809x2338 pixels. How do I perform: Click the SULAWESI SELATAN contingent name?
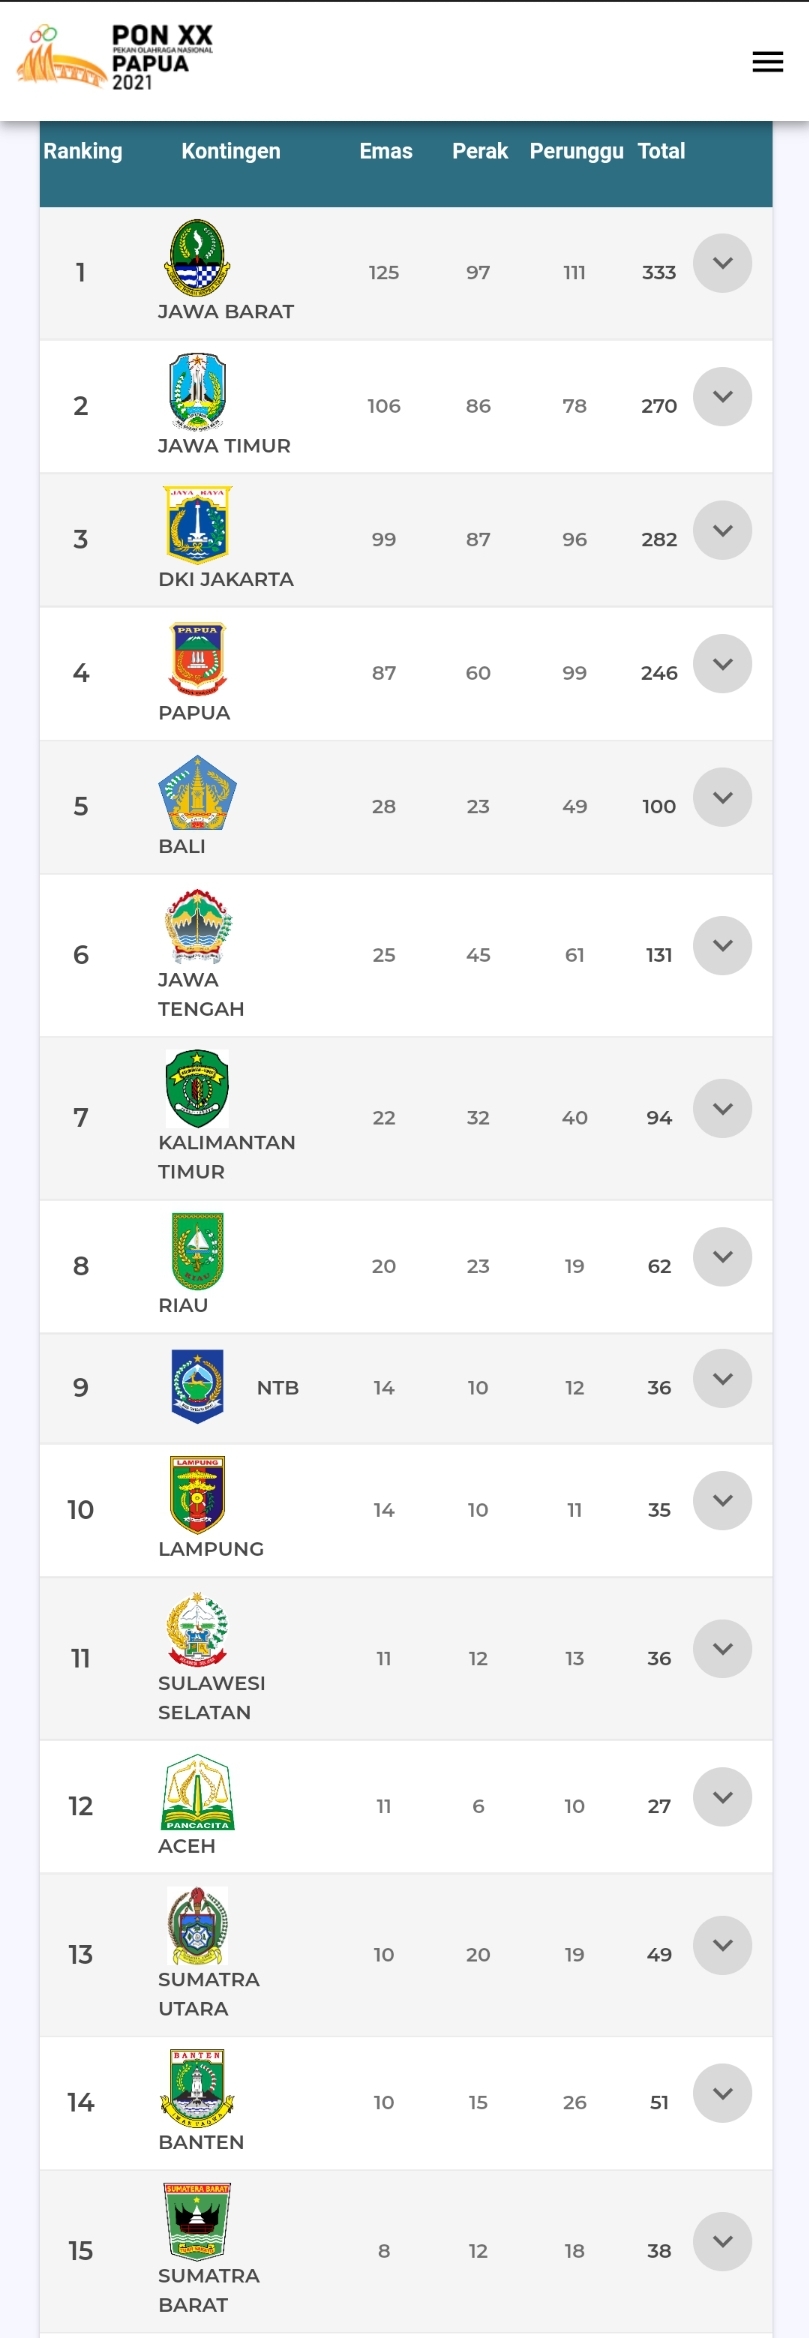(x=212, y=1698)
